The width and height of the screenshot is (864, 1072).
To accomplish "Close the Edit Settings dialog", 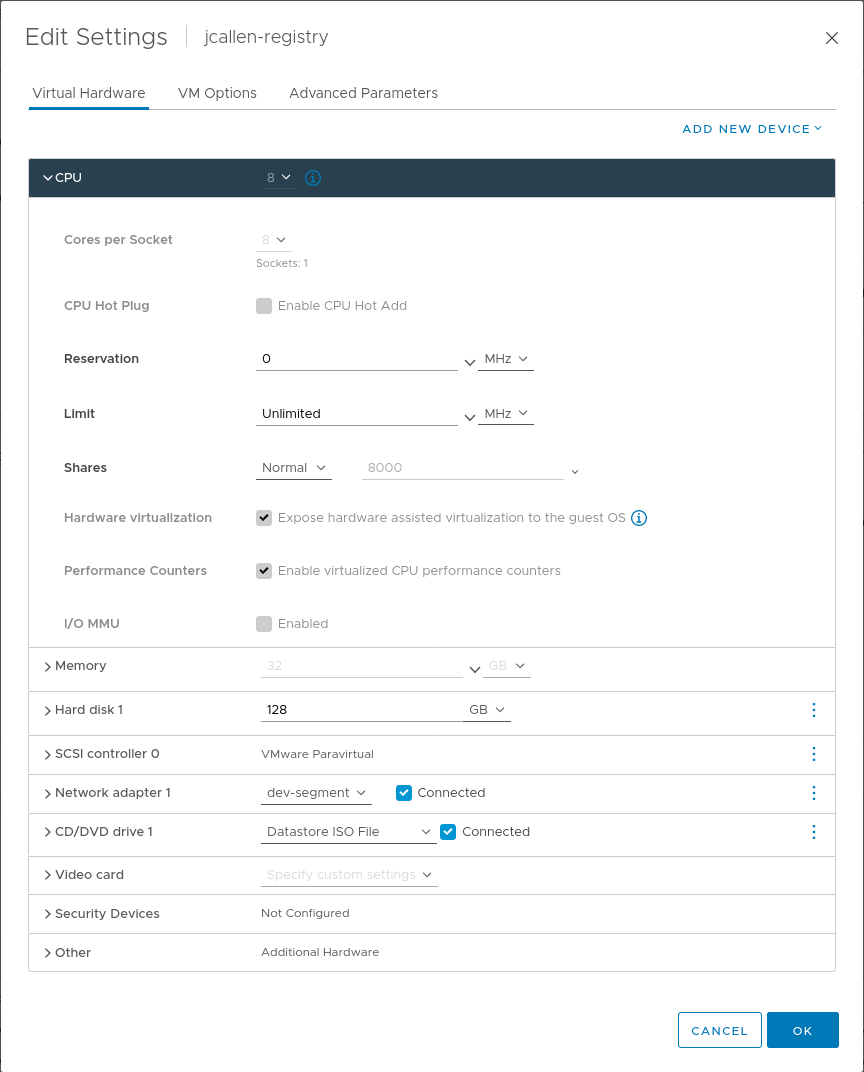I will [x=831, y=38].
